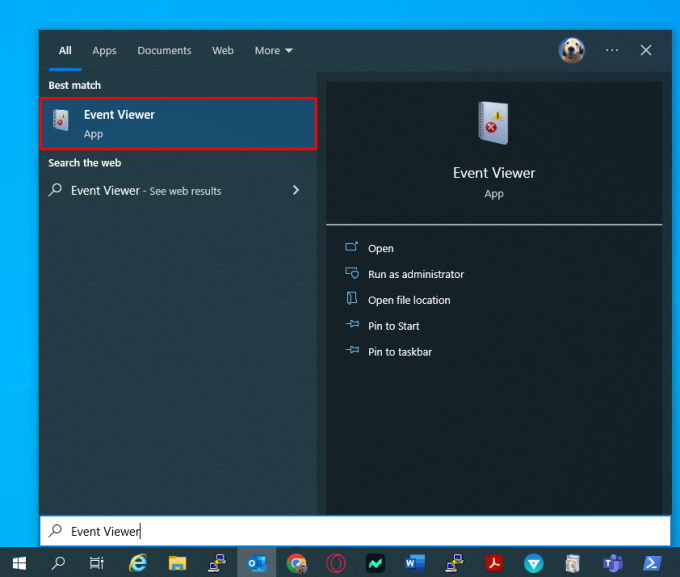The height and width of the screenshot is (577, 680).
Task: Click the search box containing Event Viewer
Action: pyautogui.click(x=354, y=531)
